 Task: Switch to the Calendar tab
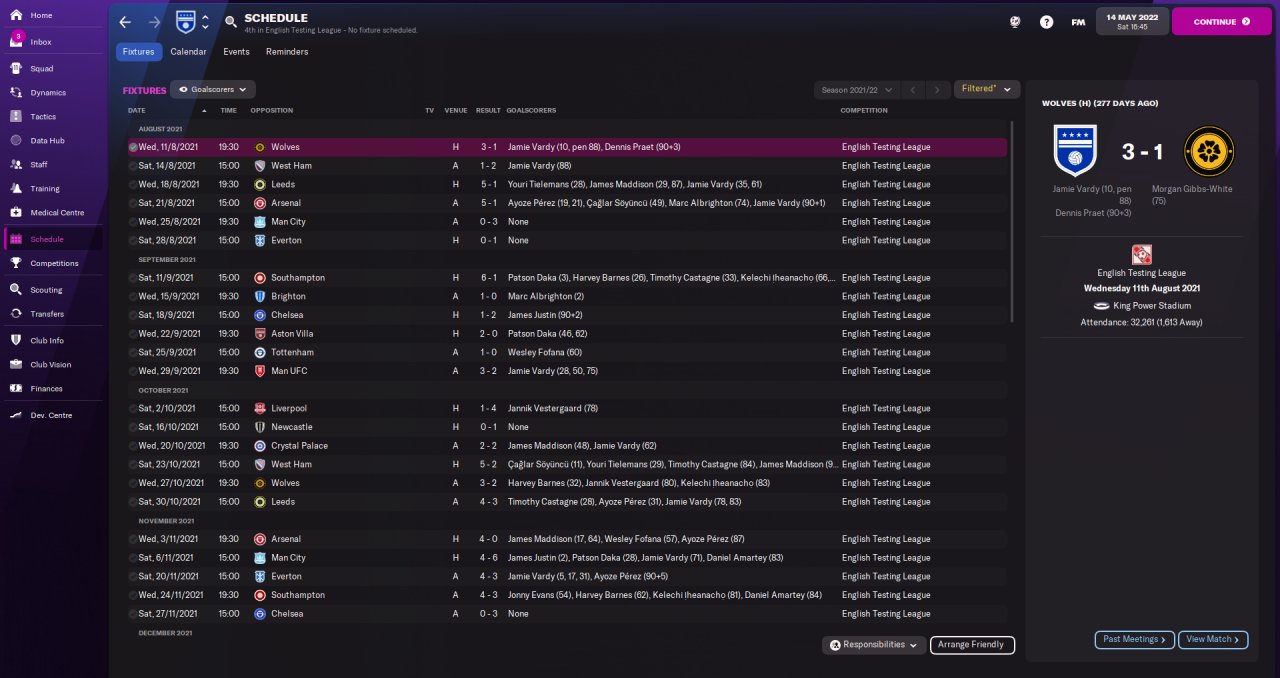pyautogui.click(x=188, y=52)
